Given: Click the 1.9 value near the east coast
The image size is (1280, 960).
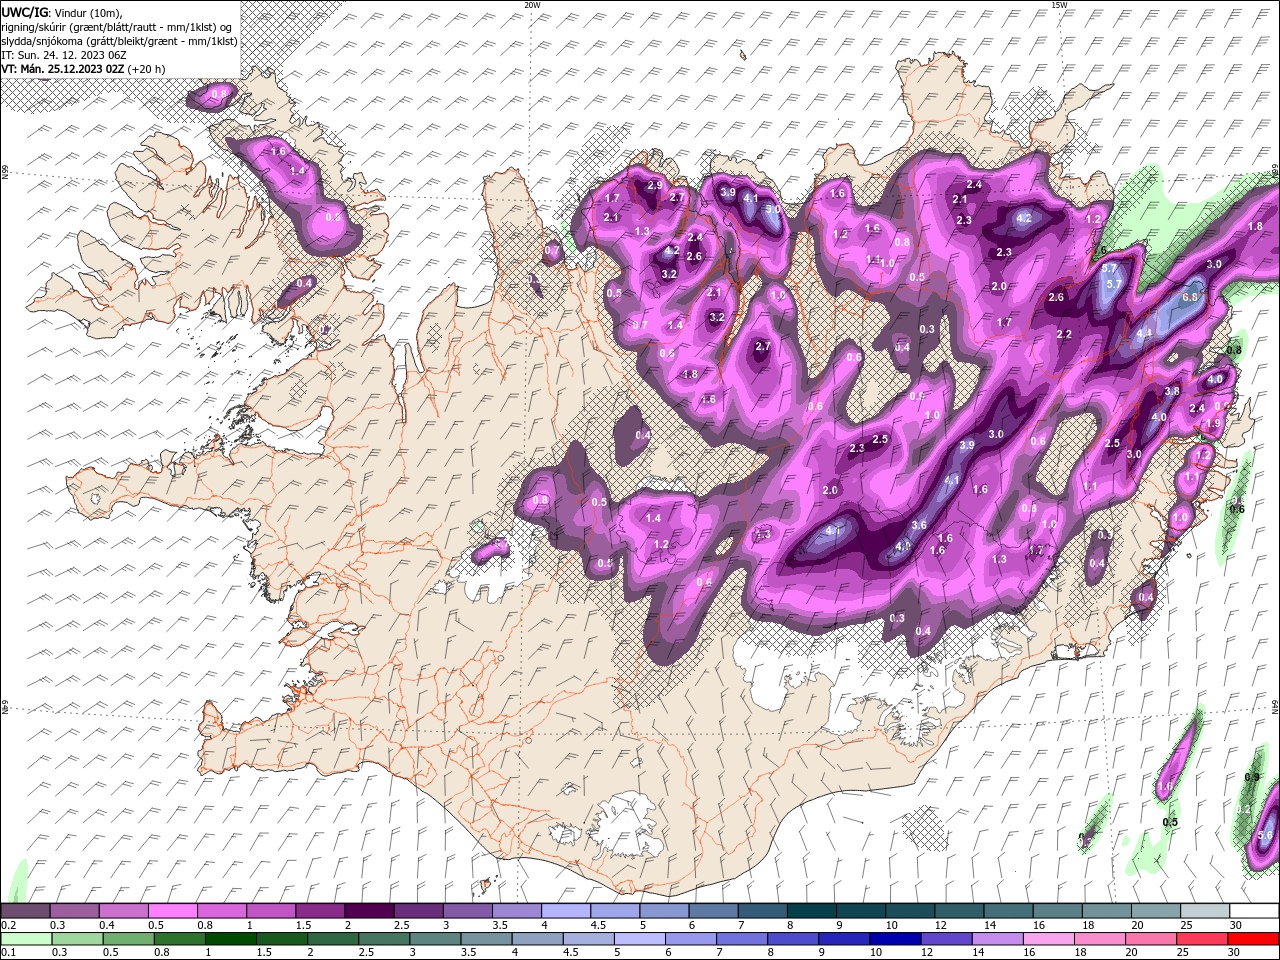Looking at the screenshot, I should pos(1213,424).
